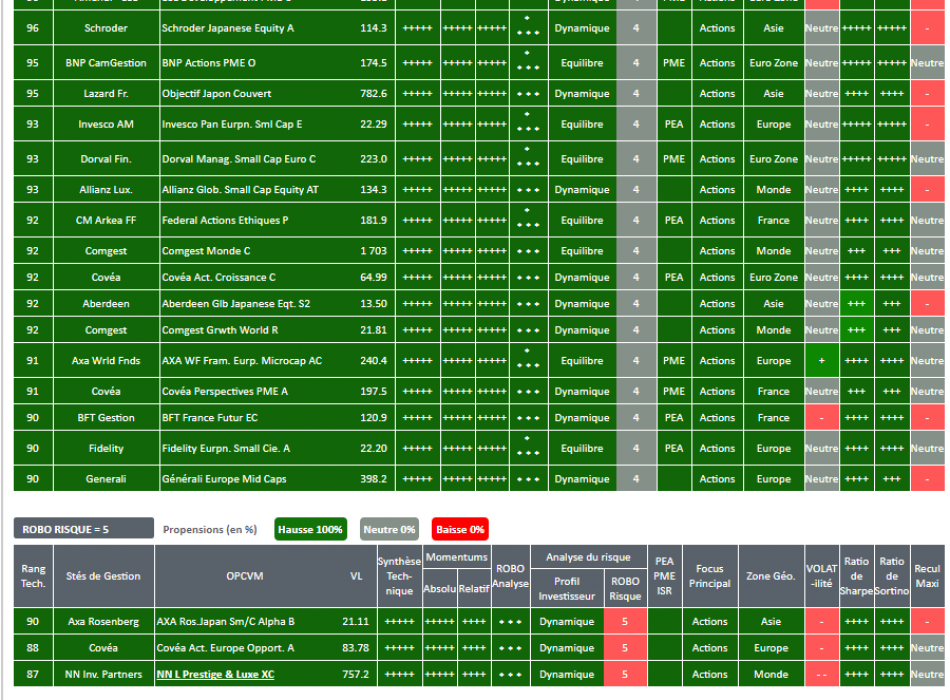The width and height of the screenshot is (950, 700).
Task: Click the NN Inv. Partners company cell
Action: pos(104,674)
